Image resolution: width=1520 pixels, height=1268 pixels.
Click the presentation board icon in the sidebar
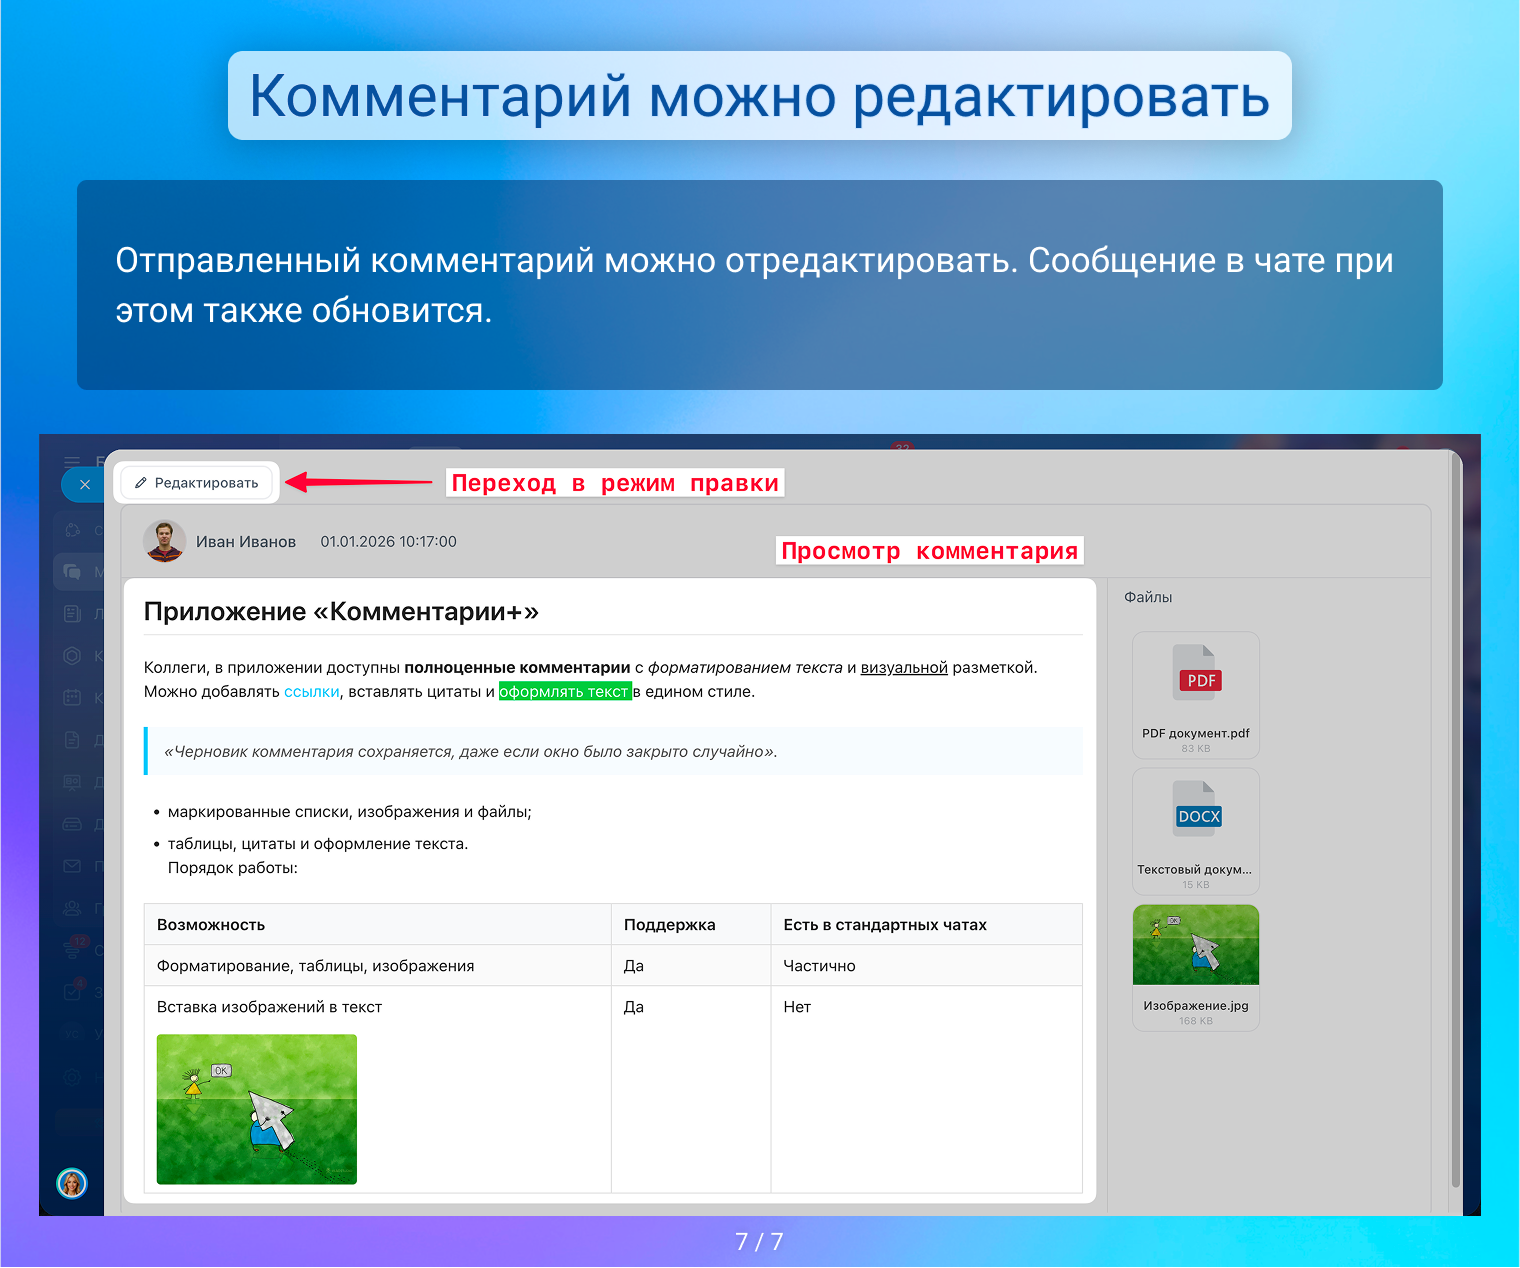point(72,782)
